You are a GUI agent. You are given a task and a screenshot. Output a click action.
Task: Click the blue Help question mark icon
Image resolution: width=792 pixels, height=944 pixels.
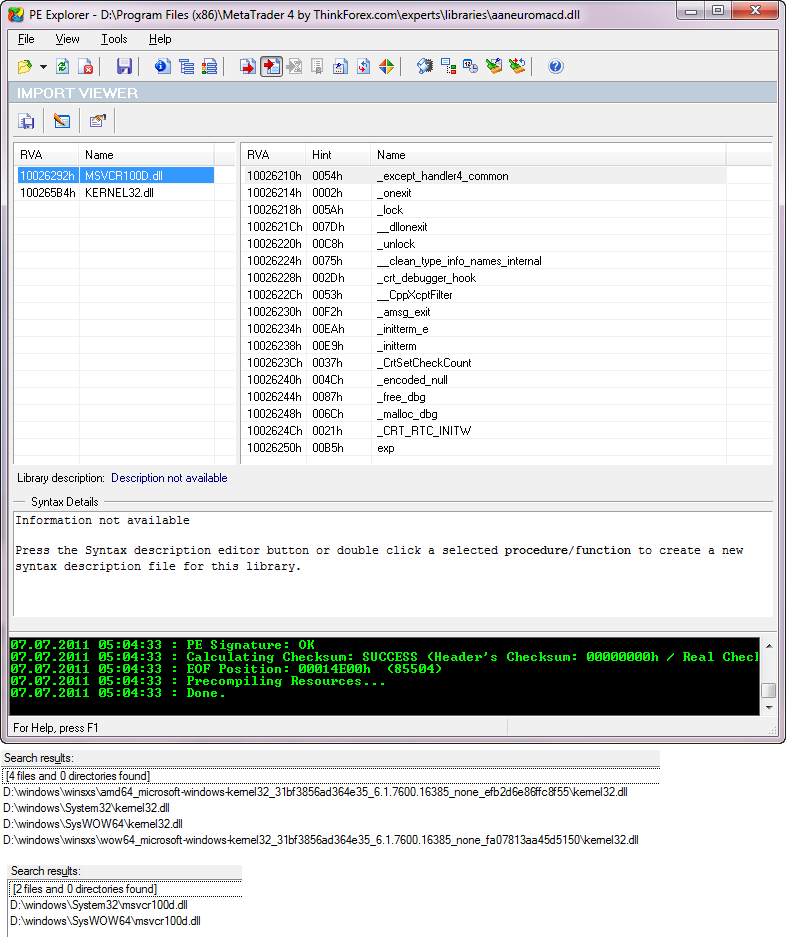555,67
